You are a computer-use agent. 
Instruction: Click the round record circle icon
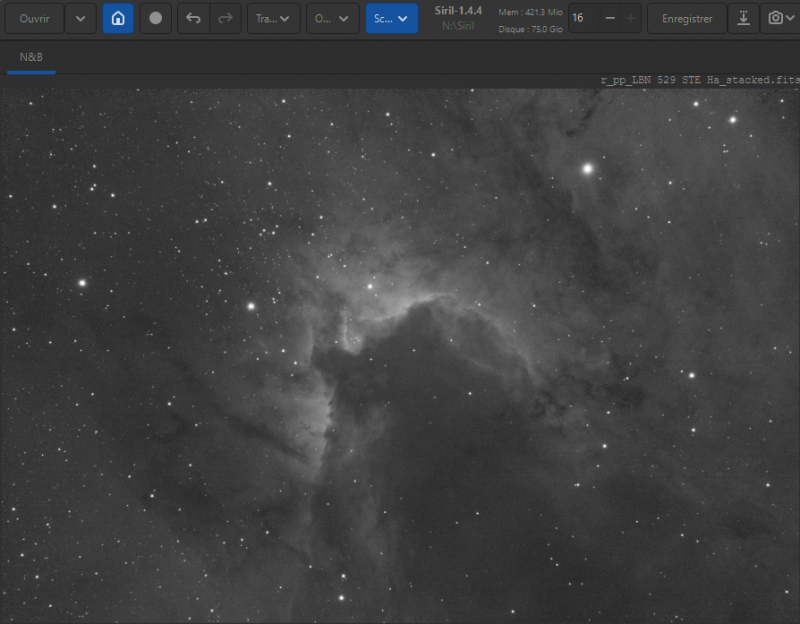[156, 18]
